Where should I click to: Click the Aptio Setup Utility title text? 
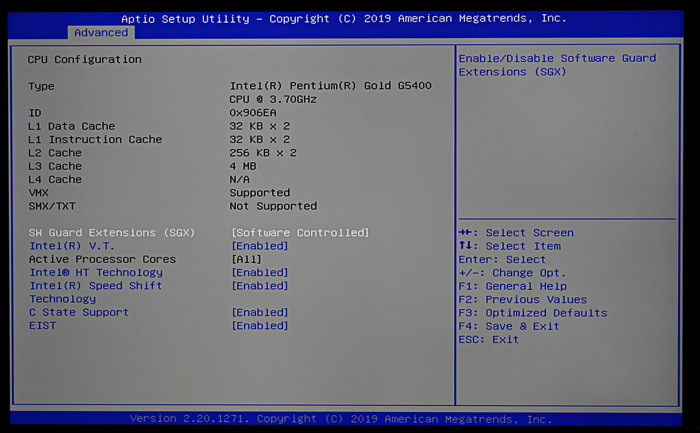pos(344,19)
